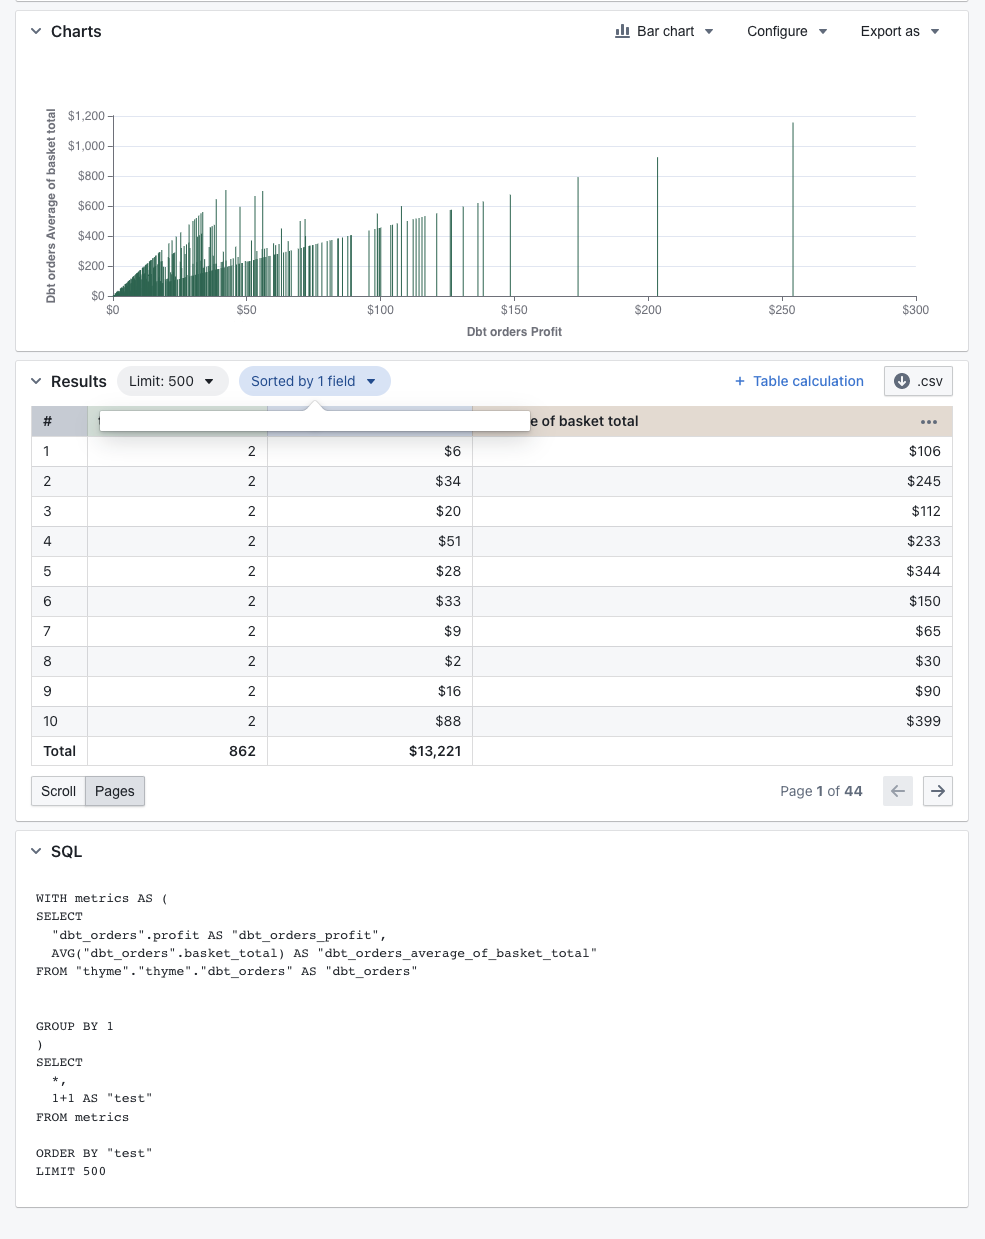
Task: Open the Export as dropdown
Action: coord(900,31)
